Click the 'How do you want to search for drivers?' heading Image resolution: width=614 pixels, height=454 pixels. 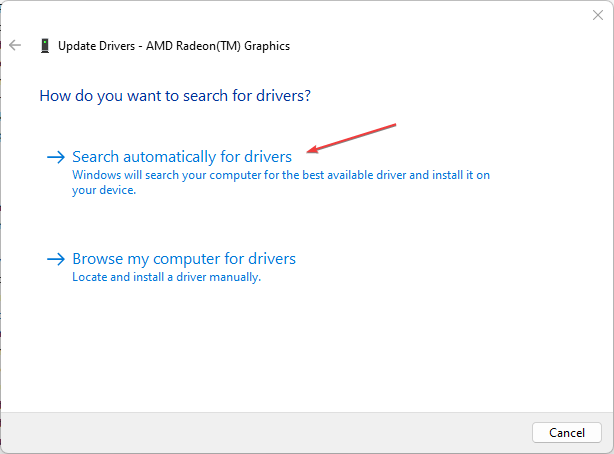point(175,96)
